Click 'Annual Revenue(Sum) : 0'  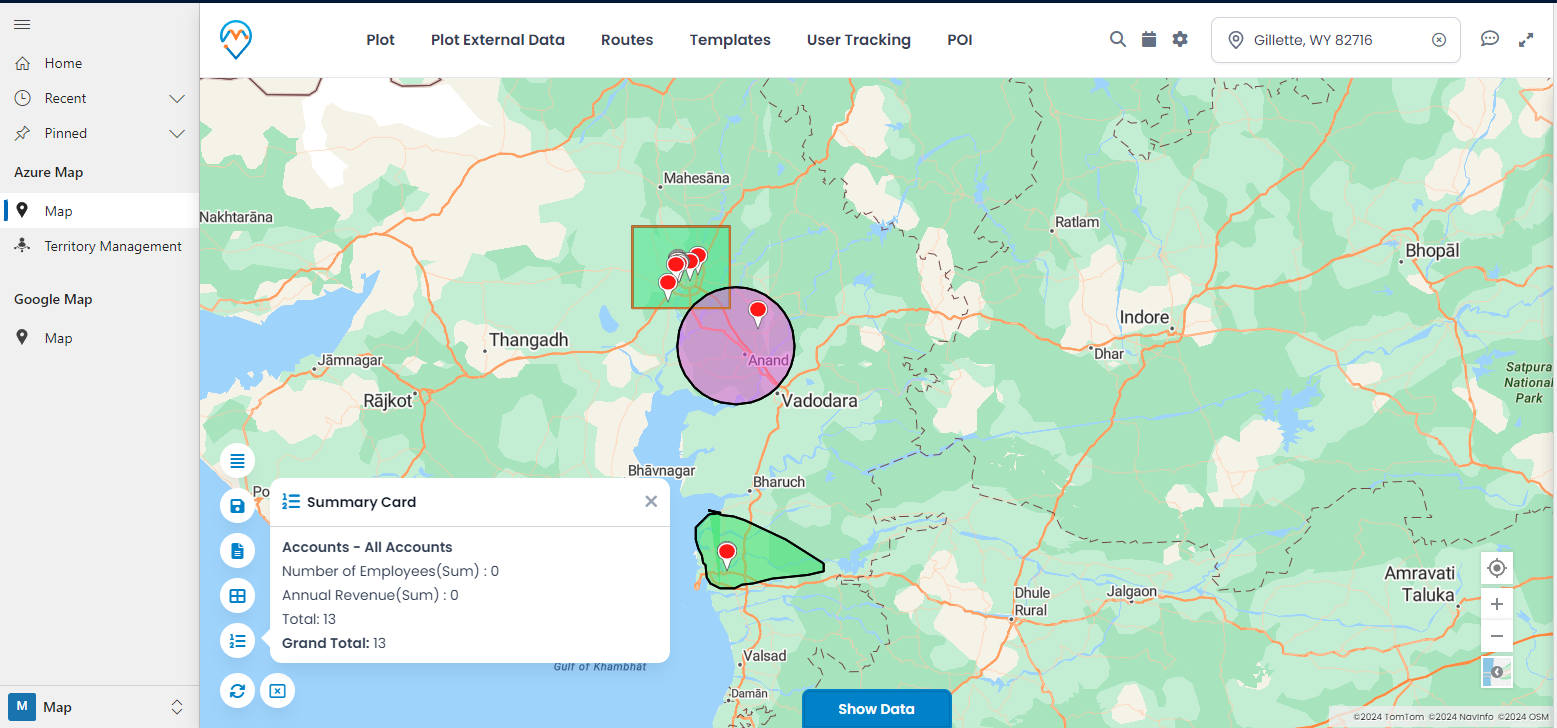tap(370, 595)
